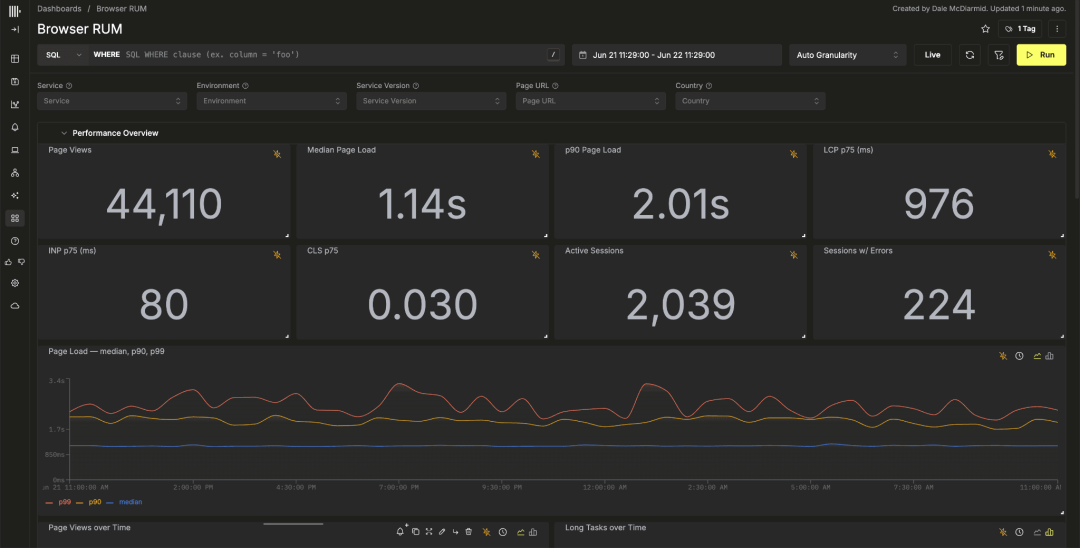The image size is (1080, 548).
Task: Toggle filter icon on Sessions w/ Errors tile
Action: (1052, 255)
